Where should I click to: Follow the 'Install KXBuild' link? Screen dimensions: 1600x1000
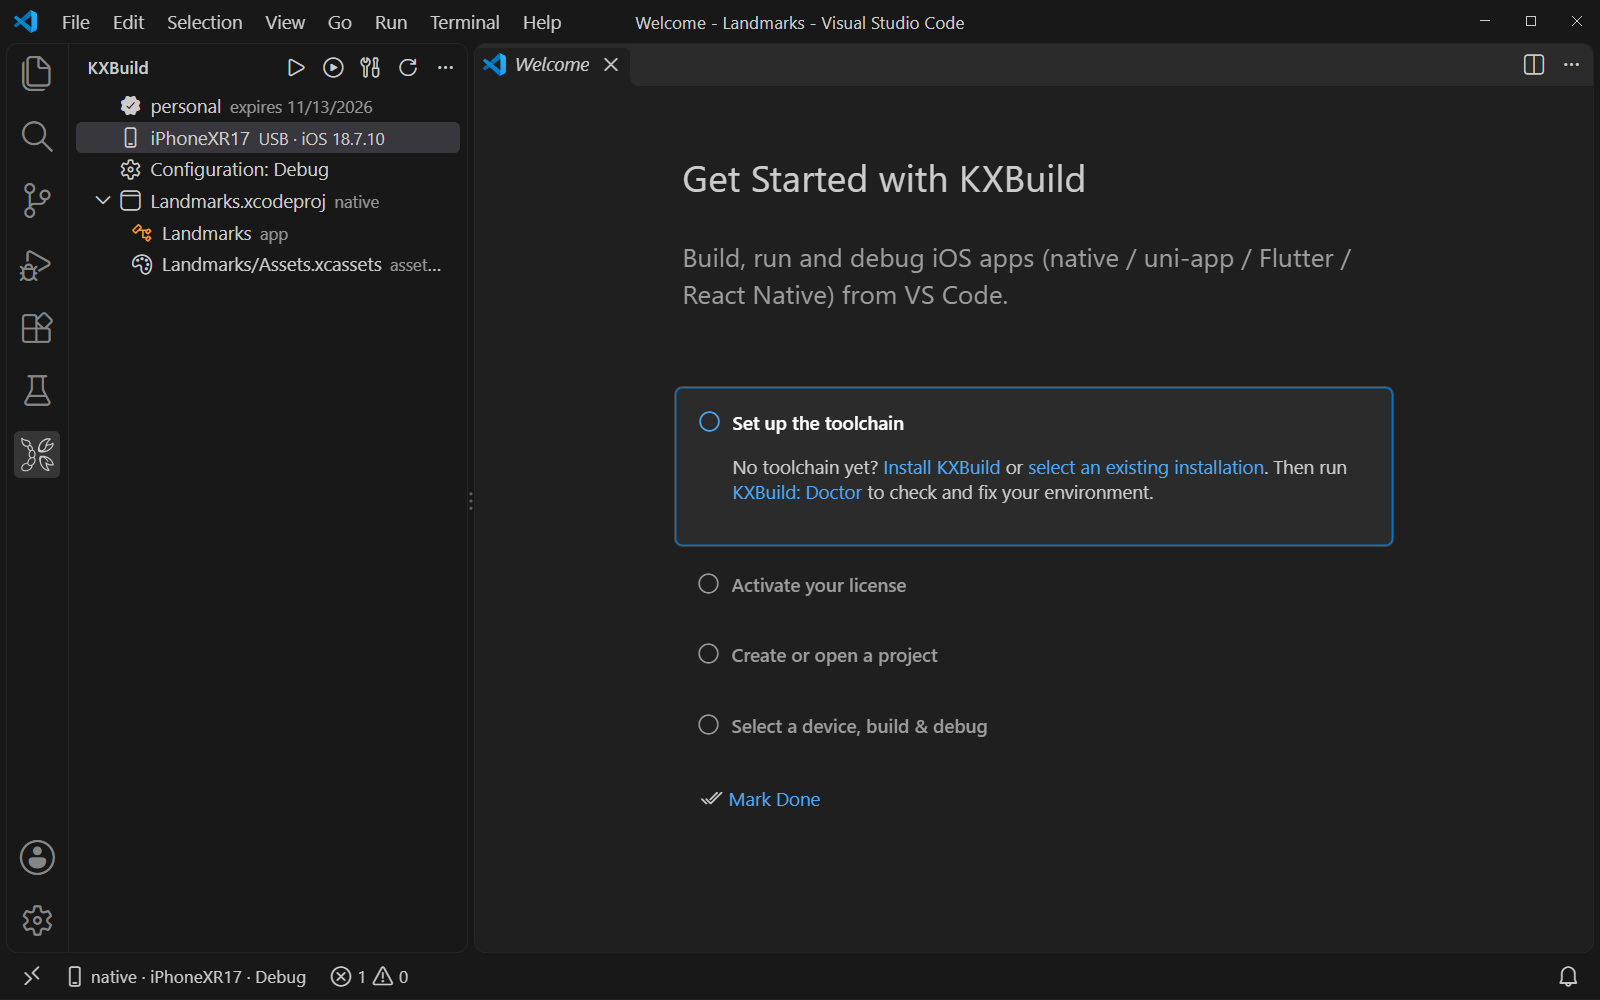pyautogui.click(x=941, y=468)
